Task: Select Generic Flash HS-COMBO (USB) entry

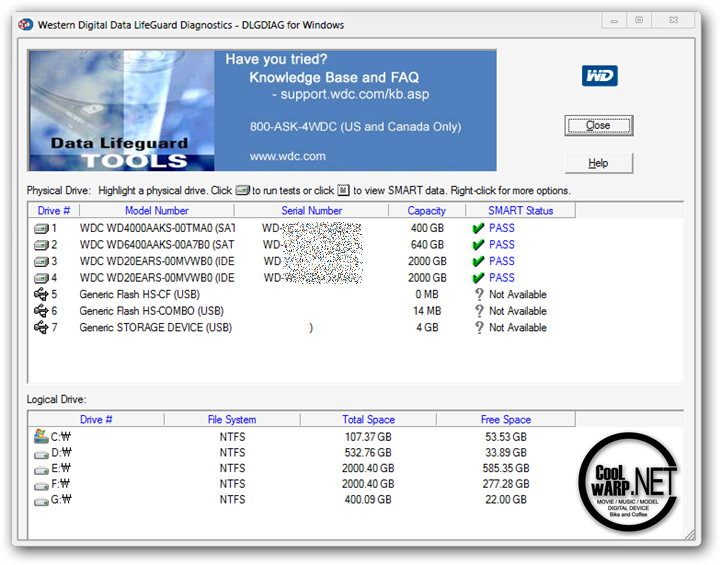Action: (152, 311)
